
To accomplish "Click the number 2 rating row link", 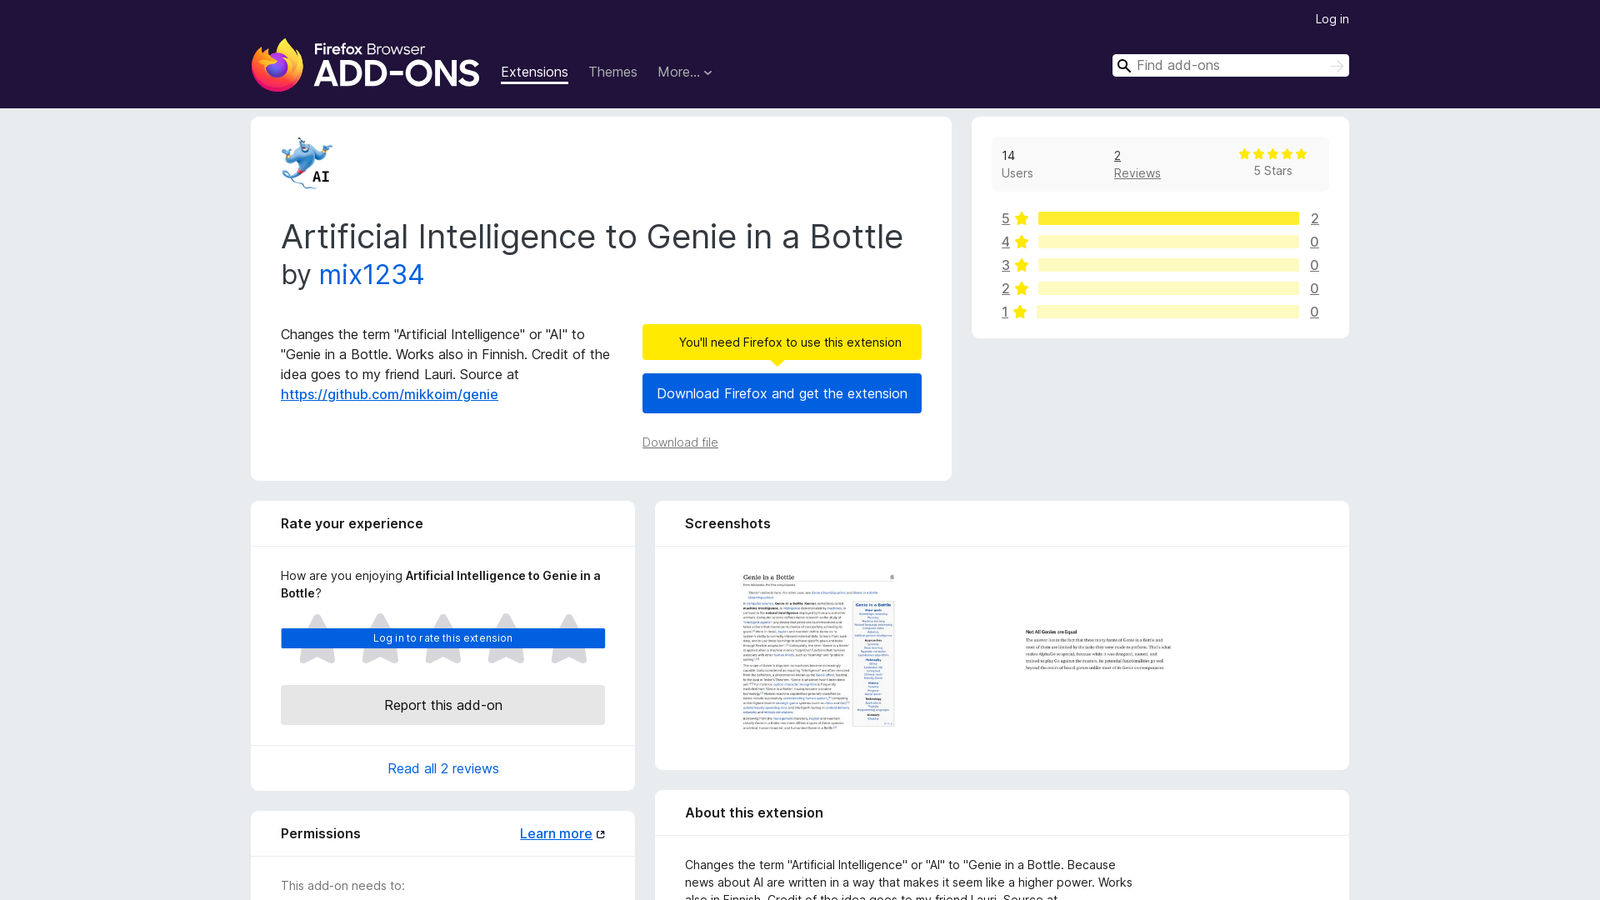I will click(x=1005, y=289).
